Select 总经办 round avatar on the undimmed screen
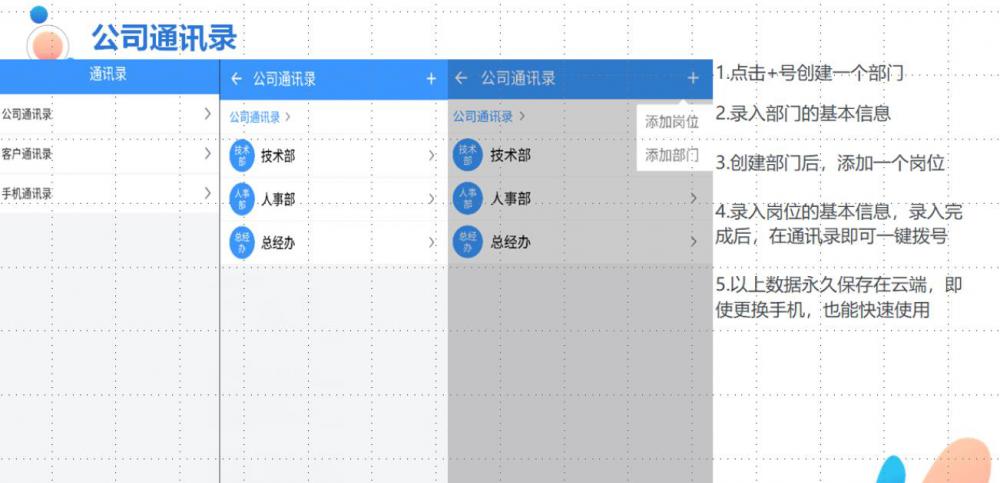 pyautogui.click(x=242, y=243)
